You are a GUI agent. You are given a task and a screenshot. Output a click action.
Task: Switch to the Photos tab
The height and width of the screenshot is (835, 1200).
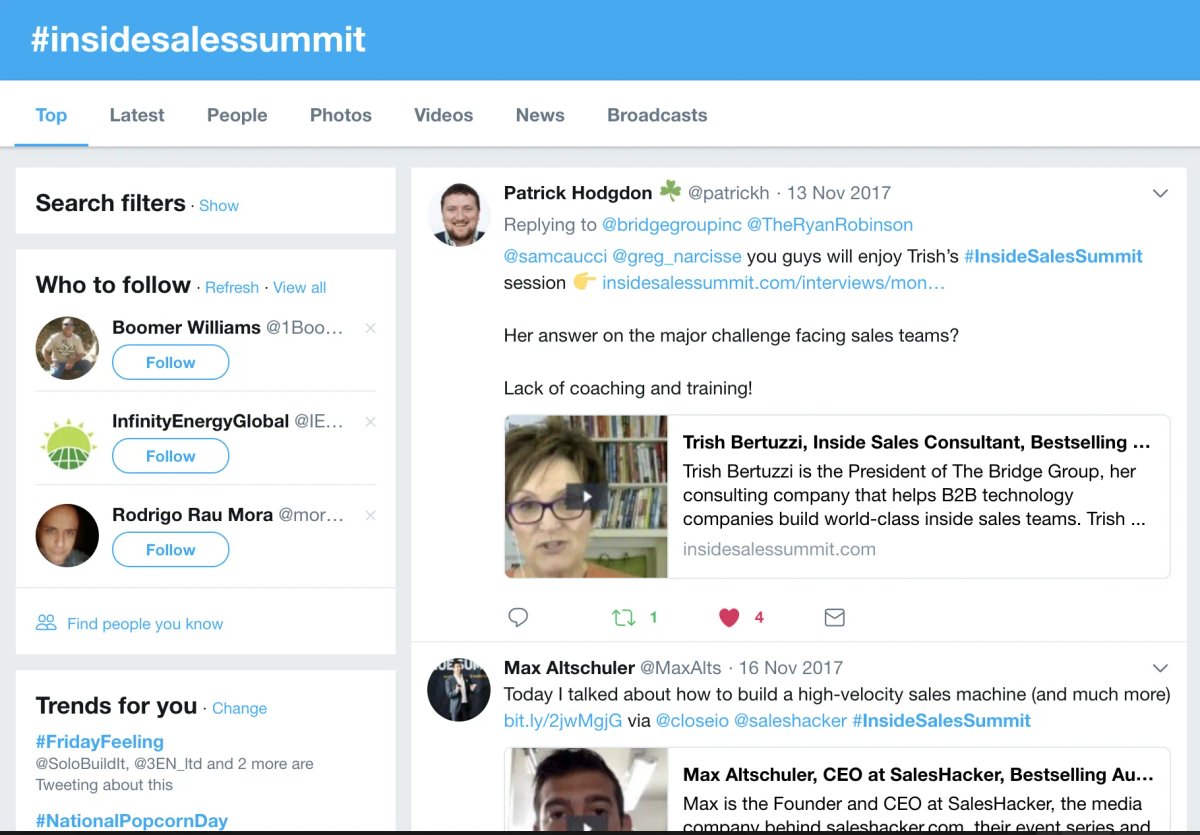coord(341,115)
